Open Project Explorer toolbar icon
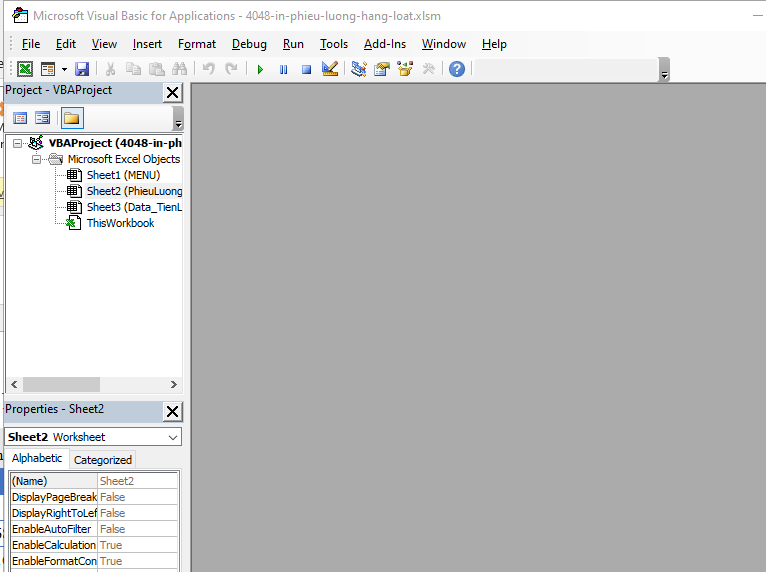The image size is (766, 572). point(359,69)
